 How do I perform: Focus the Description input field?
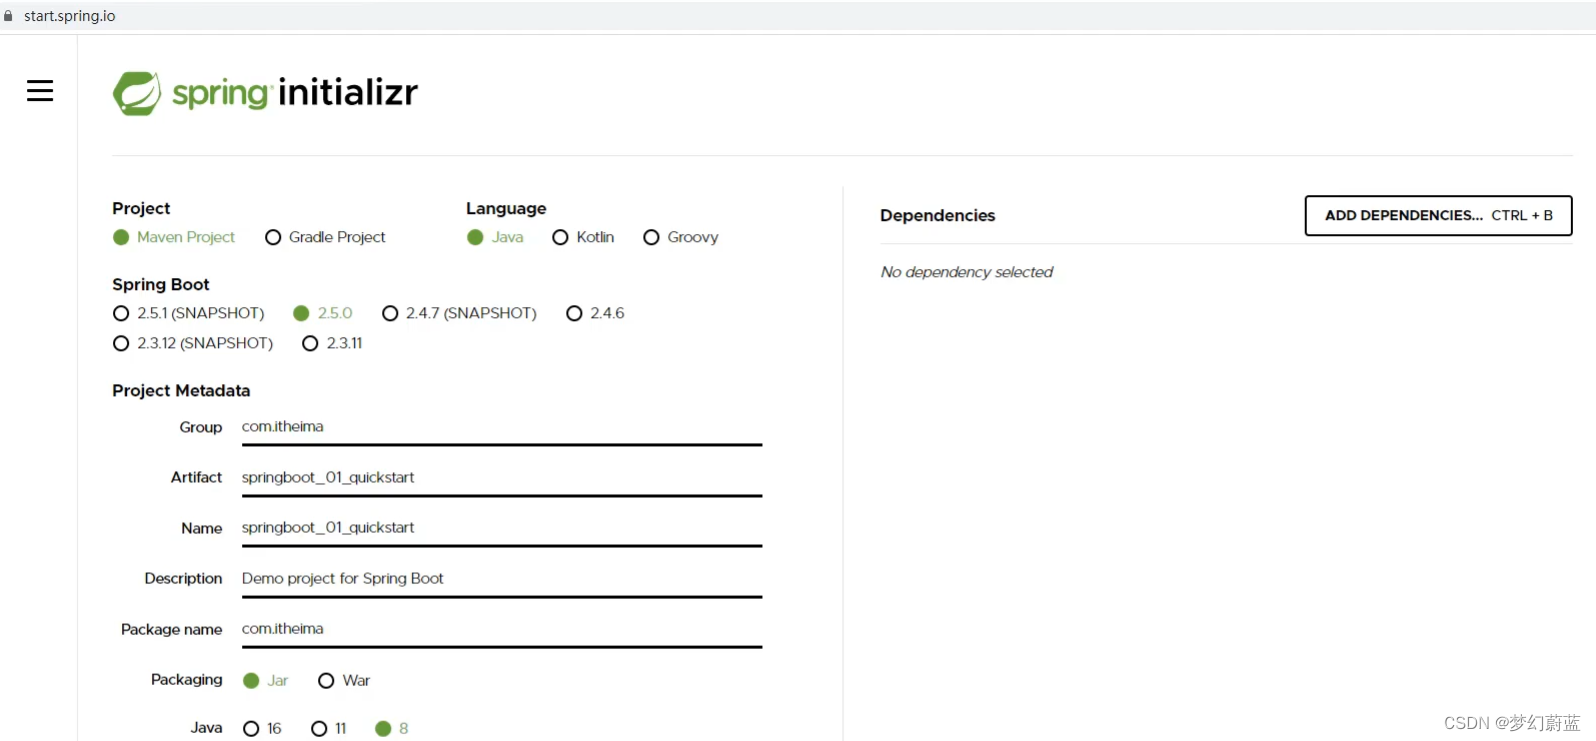point(502,579)
